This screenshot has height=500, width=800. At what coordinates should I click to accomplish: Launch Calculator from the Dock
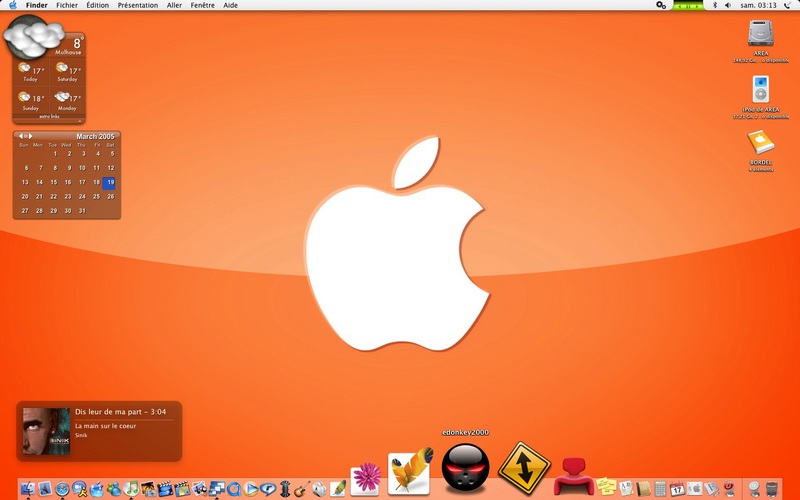(660, 489)
